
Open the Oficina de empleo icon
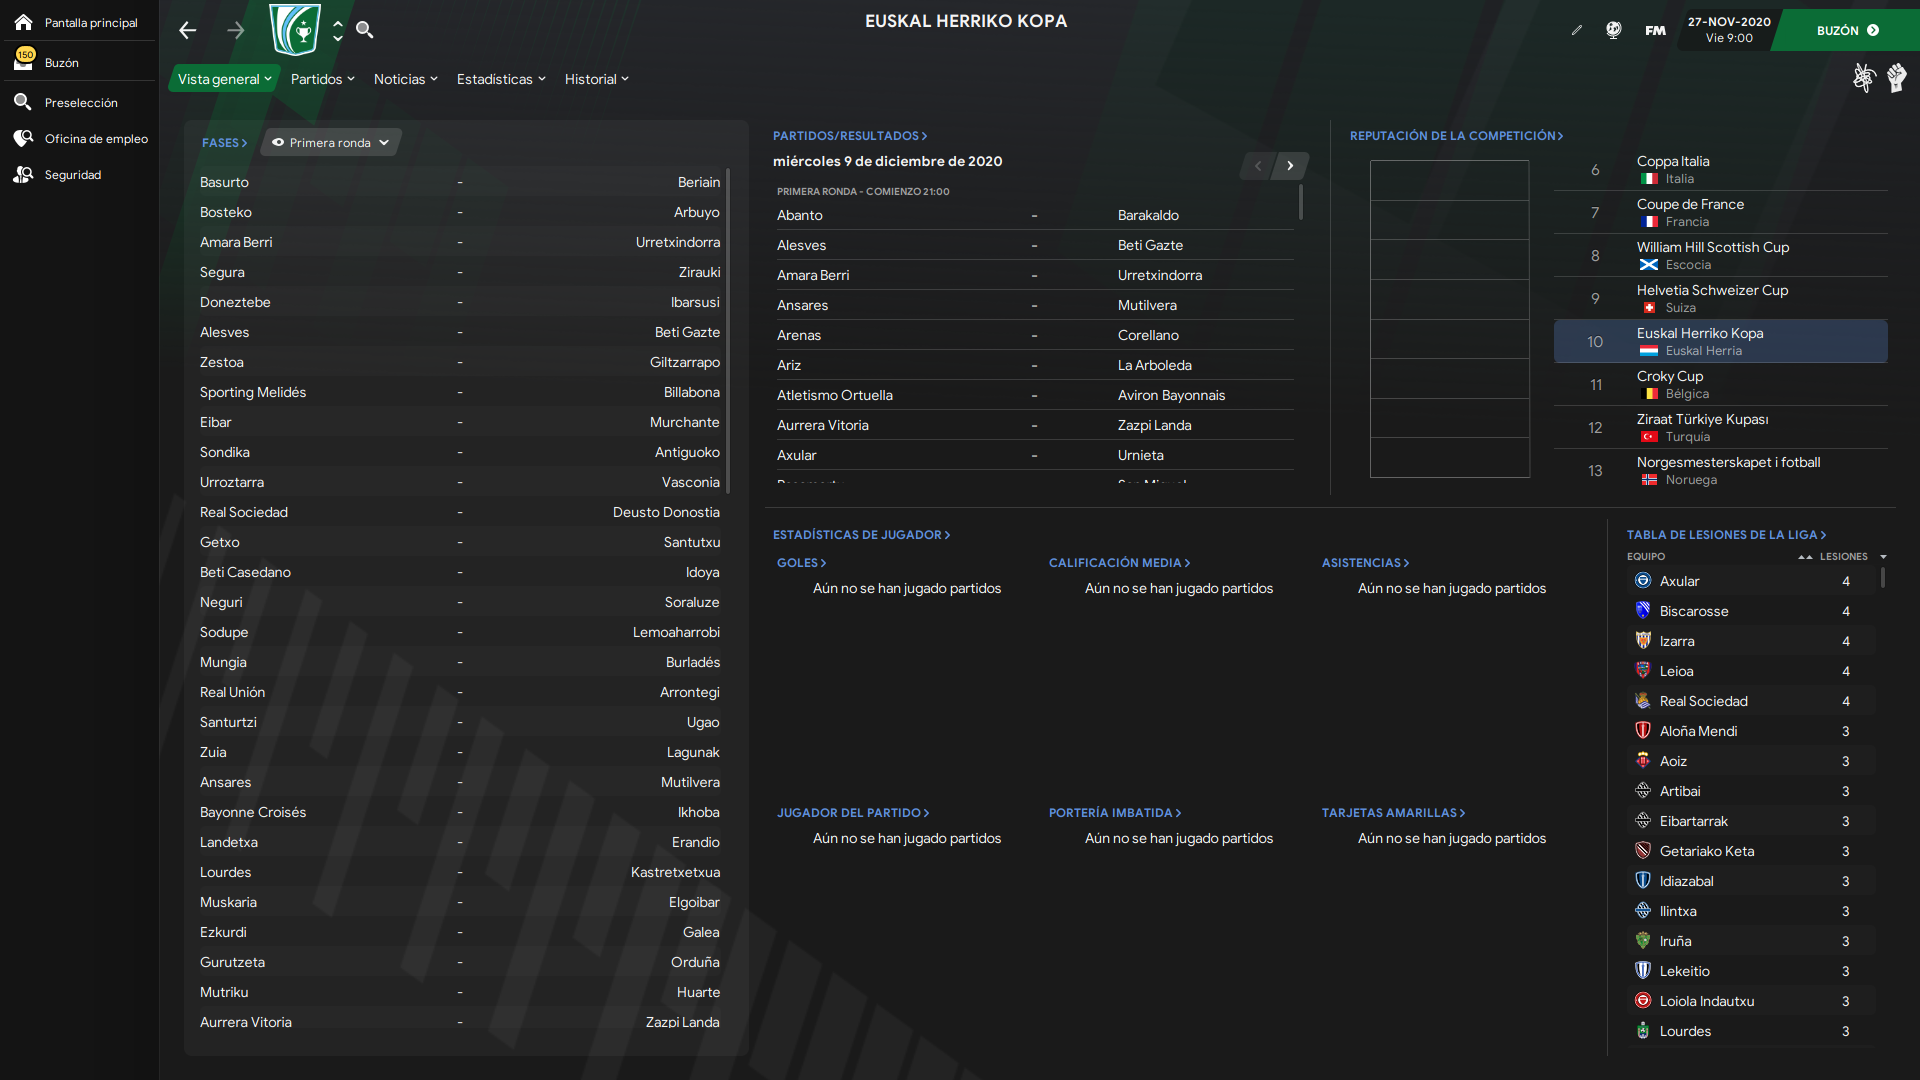click(x=23, y=138)
